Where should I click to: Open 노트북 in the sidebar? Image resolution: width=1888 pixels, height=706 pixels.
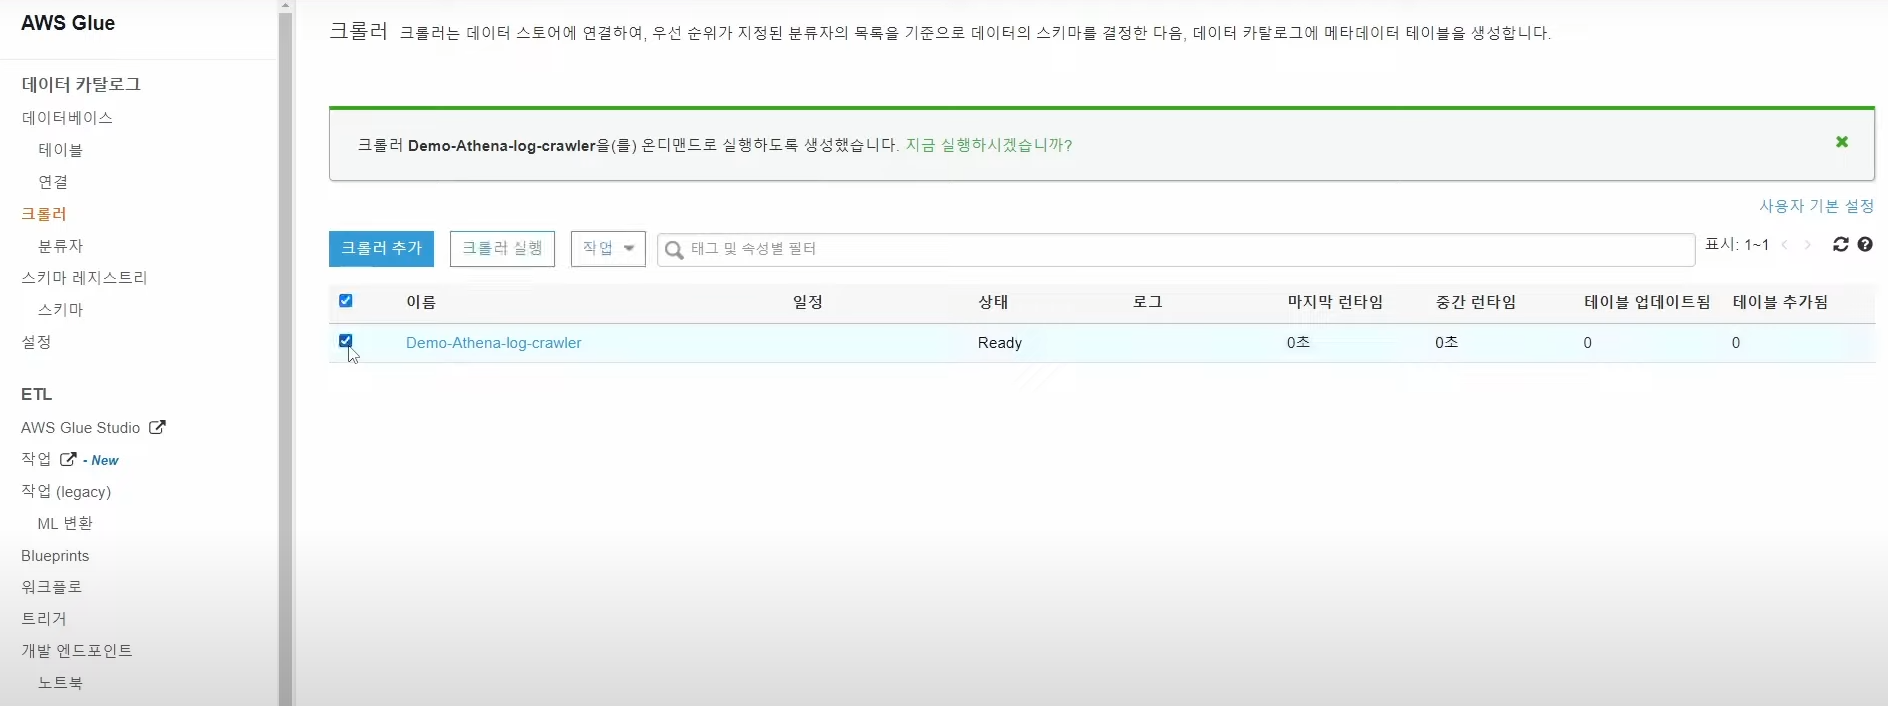60,683
